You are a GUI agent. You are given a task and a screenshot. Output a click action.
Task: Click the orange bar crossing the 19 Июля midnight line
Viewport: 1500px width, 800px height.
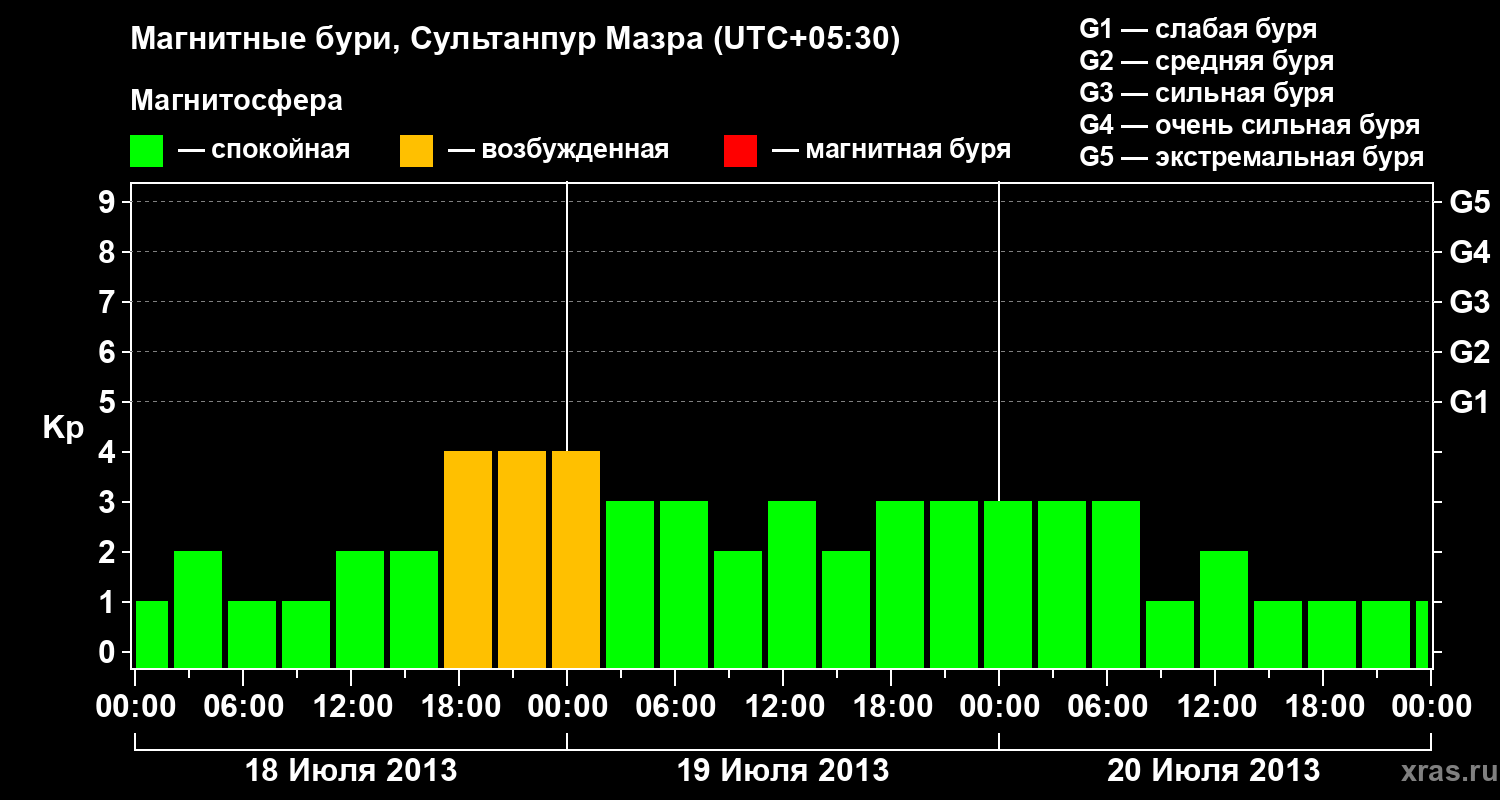tap(576, 559)
